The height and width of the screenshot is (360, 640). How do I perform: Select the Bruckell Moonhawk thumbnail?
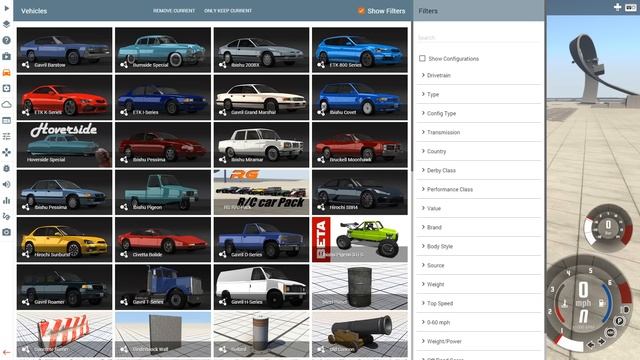pos(360,144)
